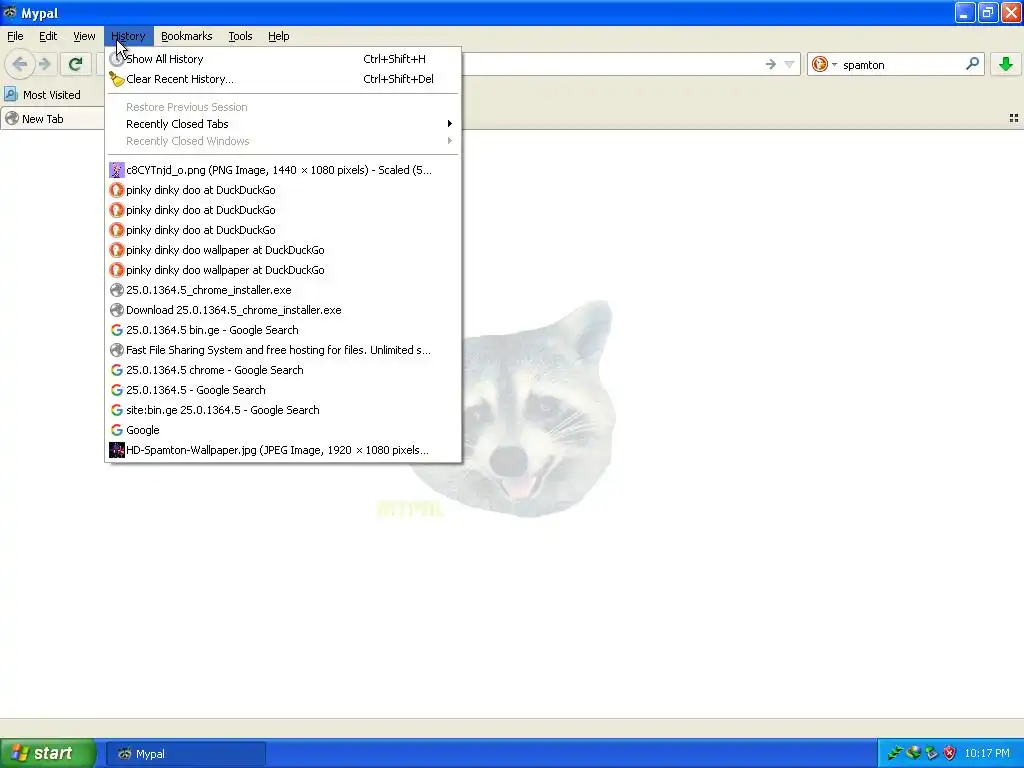Click the taskbar clock showing 10:17 PM
1024x768 pixels.
(x=987, y=754)
